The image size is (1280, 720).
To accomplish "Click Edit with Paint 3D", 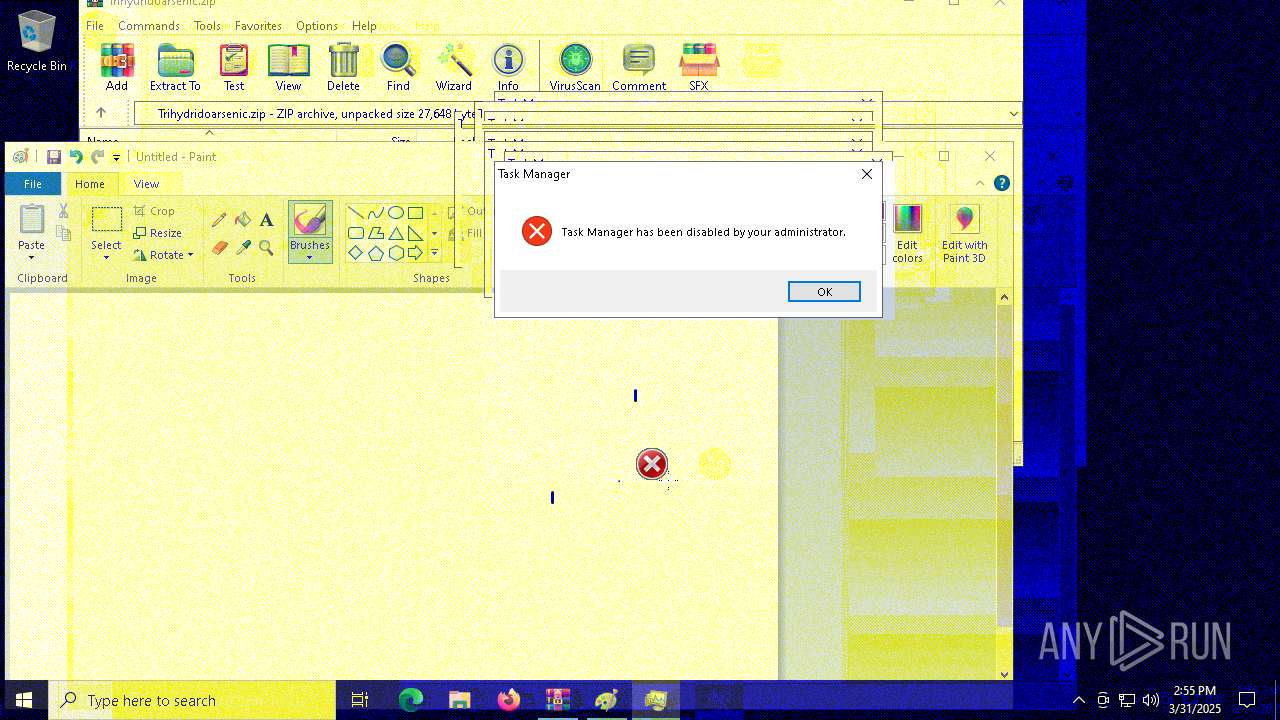I will [x=964, y=234].
